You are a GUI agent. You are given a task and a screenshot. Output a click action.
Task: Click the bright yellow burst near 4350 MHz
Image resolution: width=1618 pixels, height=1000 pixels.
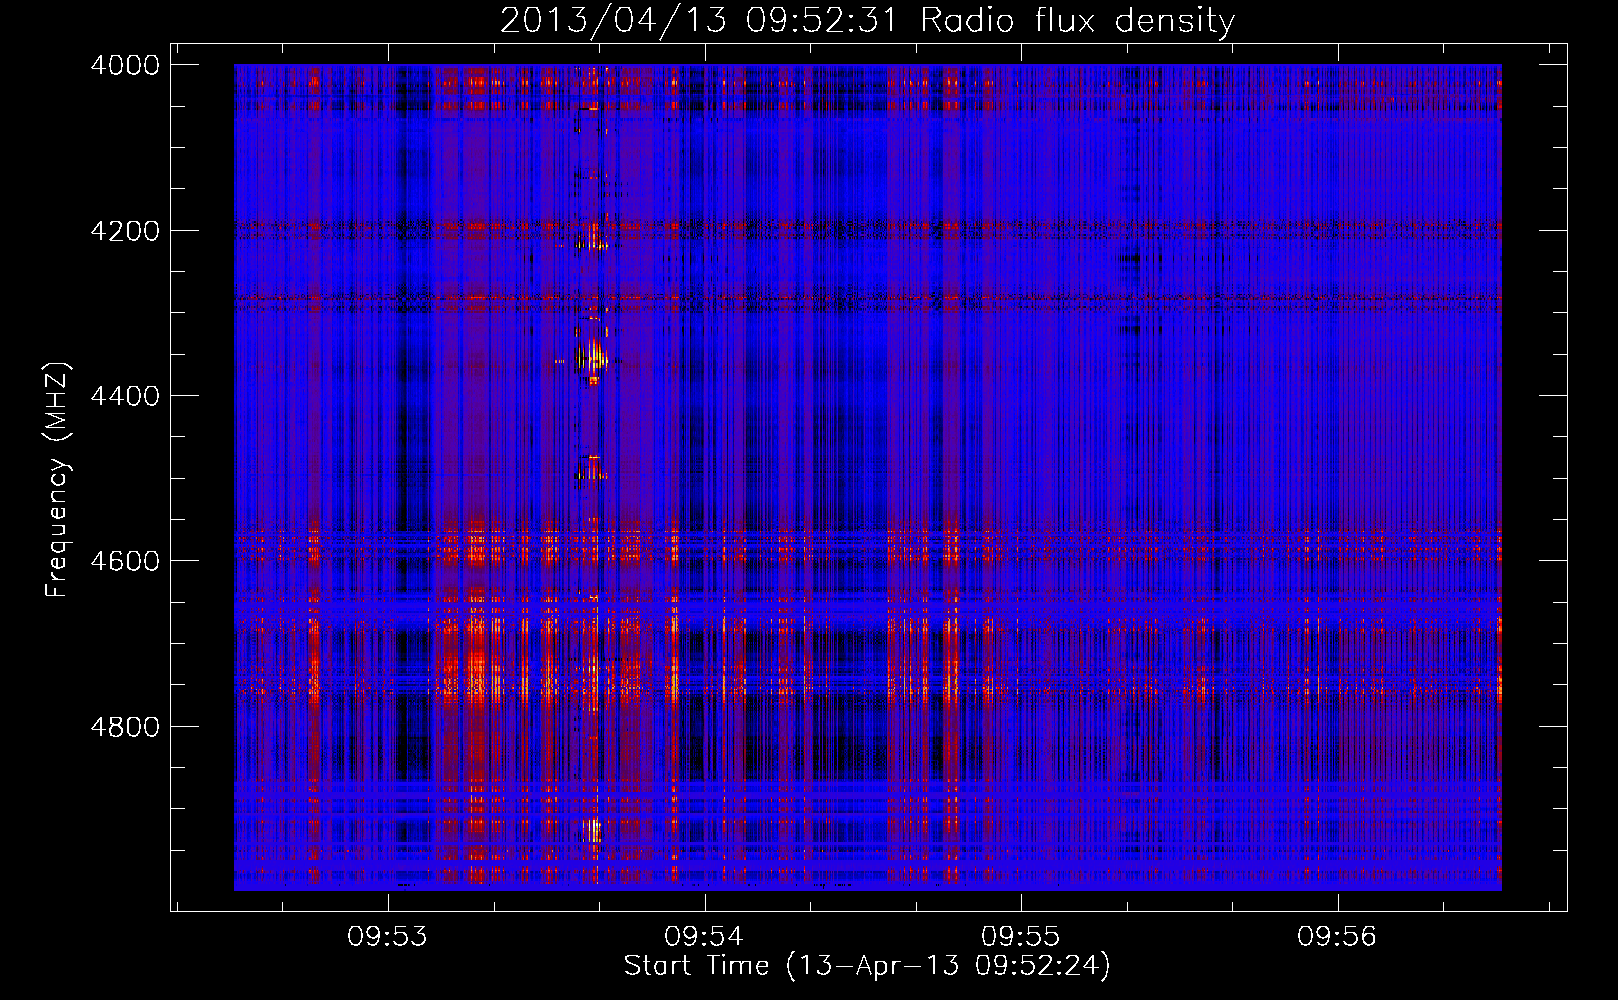click(x=595, y=356)
